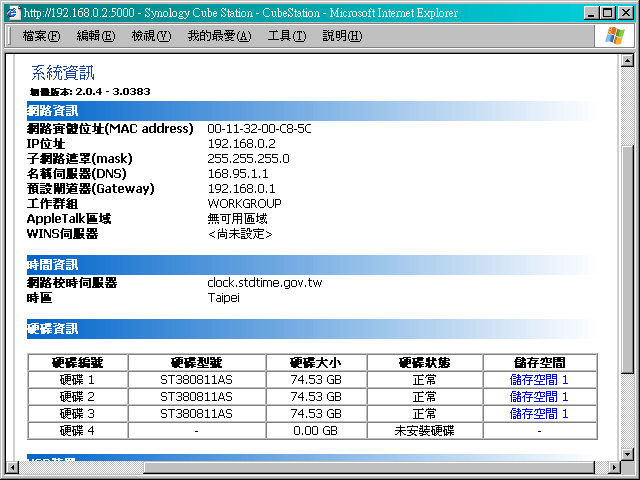Click the horizontal scrollbar right arrow
Screen dimensions: 640x480
[614, 467]
